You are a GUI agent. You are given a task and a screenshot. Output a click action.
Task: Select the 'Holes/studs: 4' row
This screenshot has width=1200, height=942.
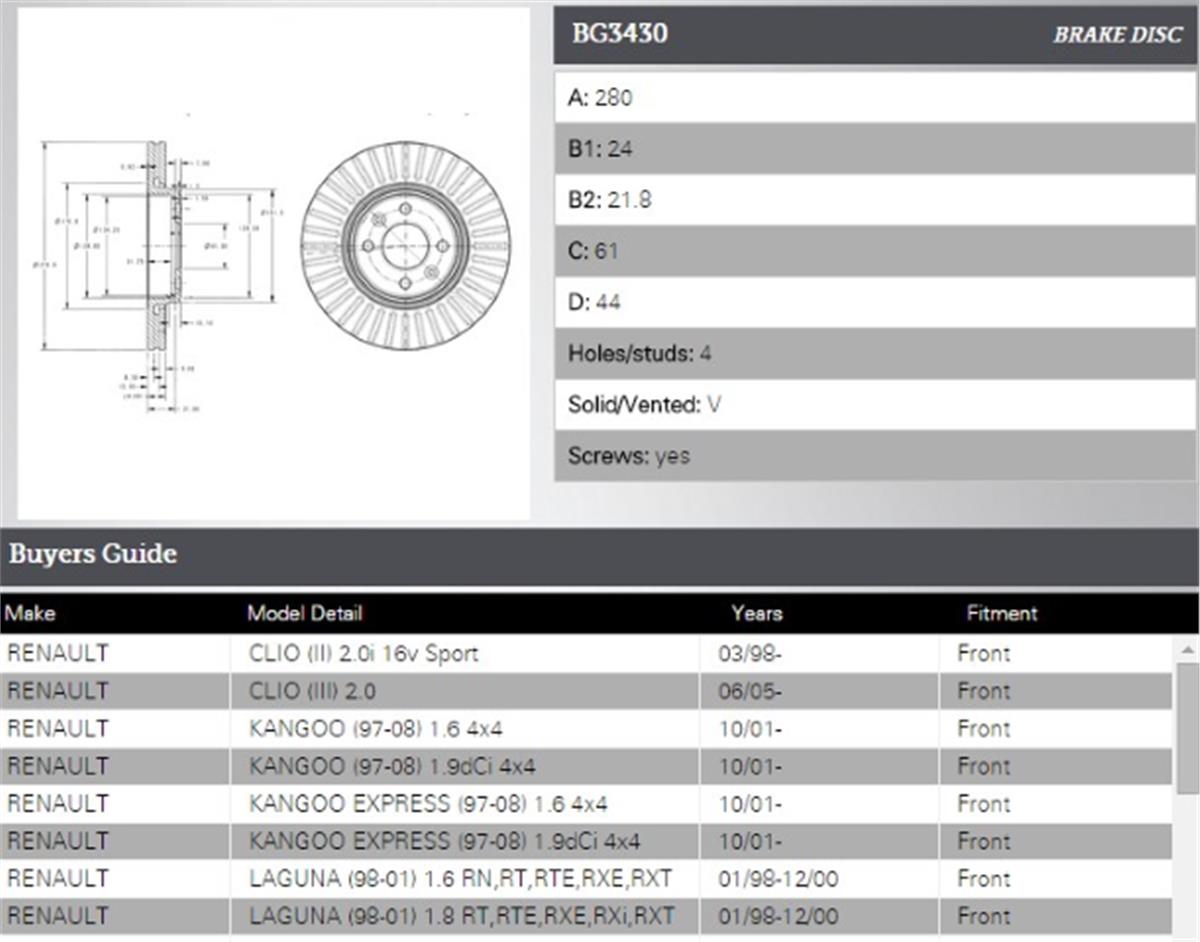pos(875,353)
